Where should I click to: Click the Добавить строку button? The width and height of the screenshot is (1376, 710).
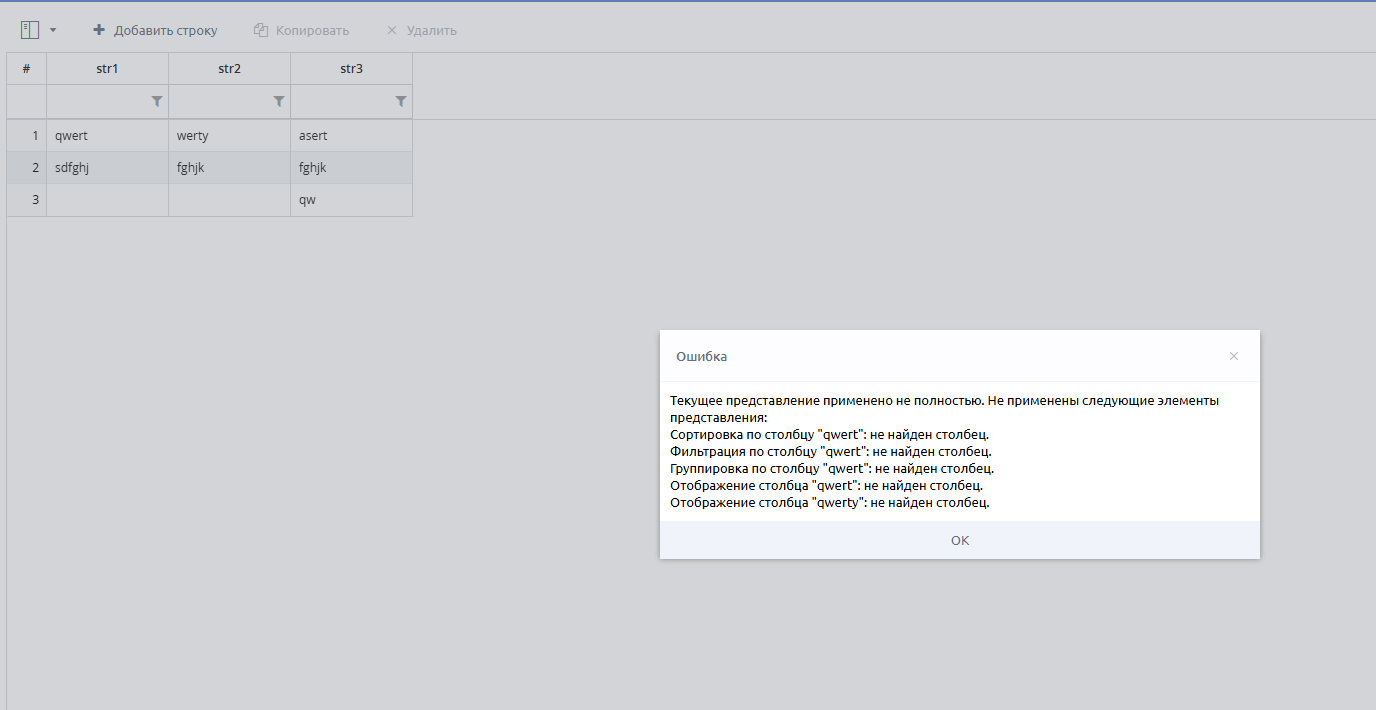click(x=155, y=30)
